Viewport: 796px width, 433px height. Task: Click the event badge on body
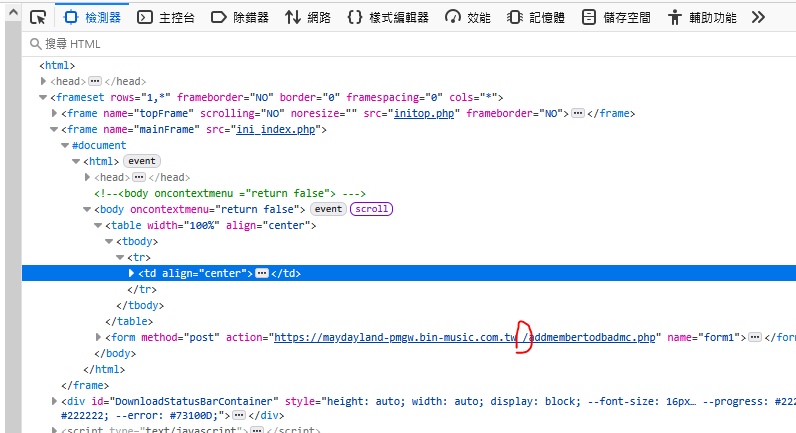pos(328,209)
